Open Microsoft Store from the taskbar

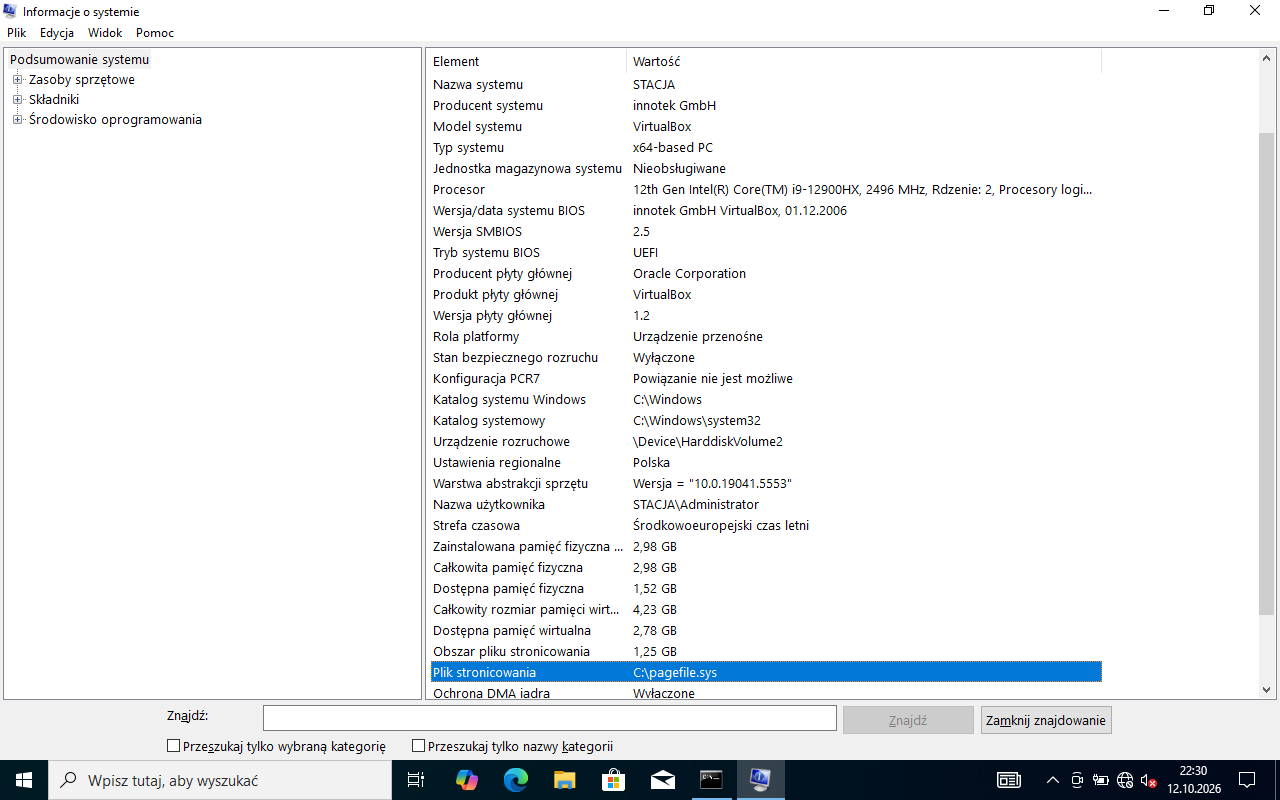click(613, 780)
